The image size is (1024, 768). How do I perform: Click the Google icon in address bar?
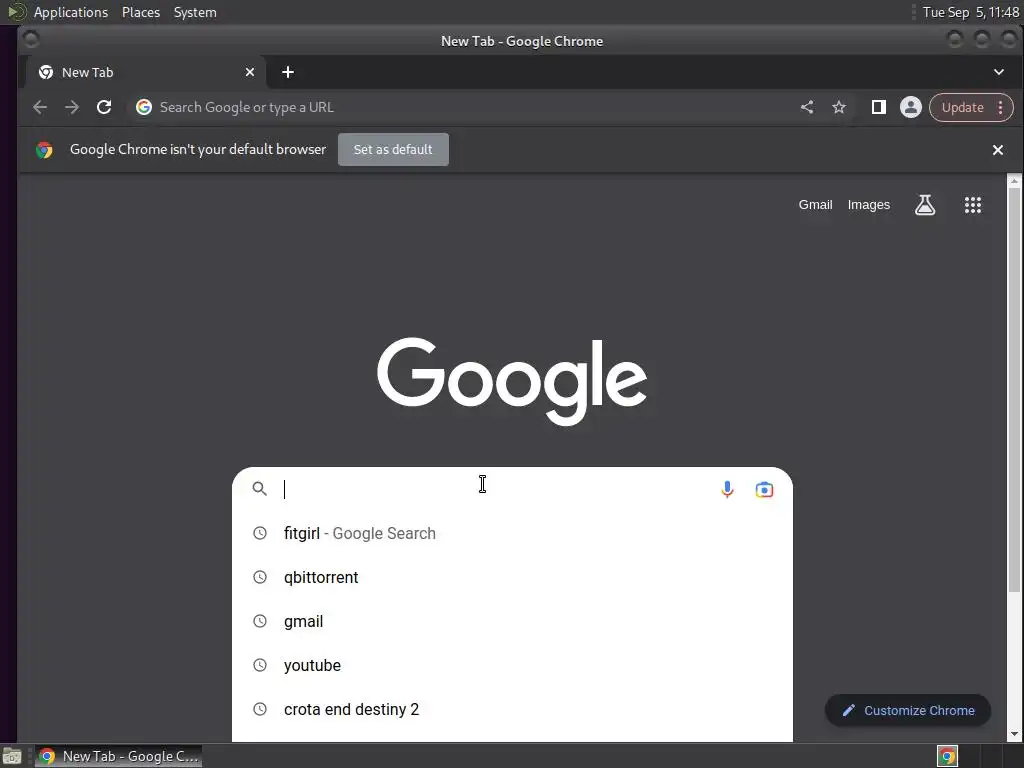coord(144,107)
